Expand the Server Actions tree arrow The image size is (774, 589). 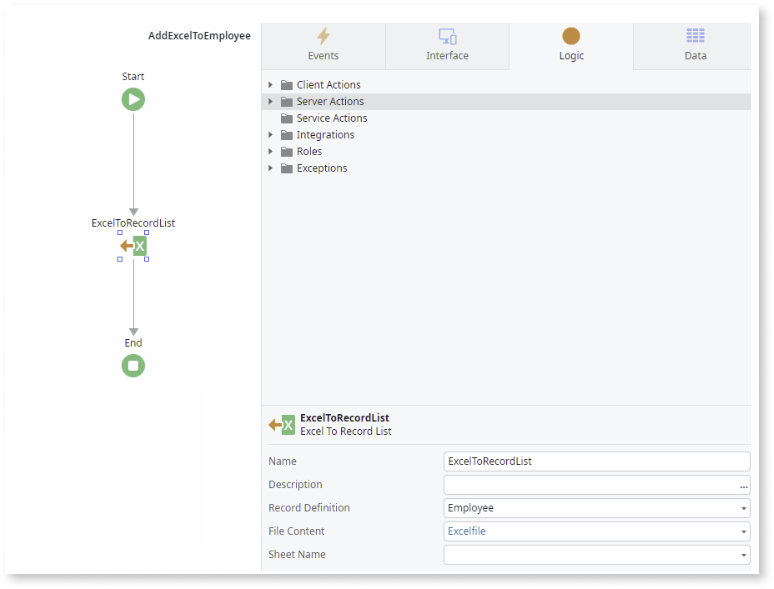point(270,102)
